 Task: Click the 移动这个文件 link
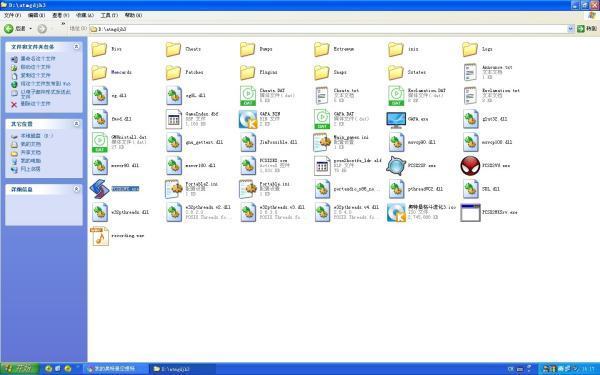[35, 67]
